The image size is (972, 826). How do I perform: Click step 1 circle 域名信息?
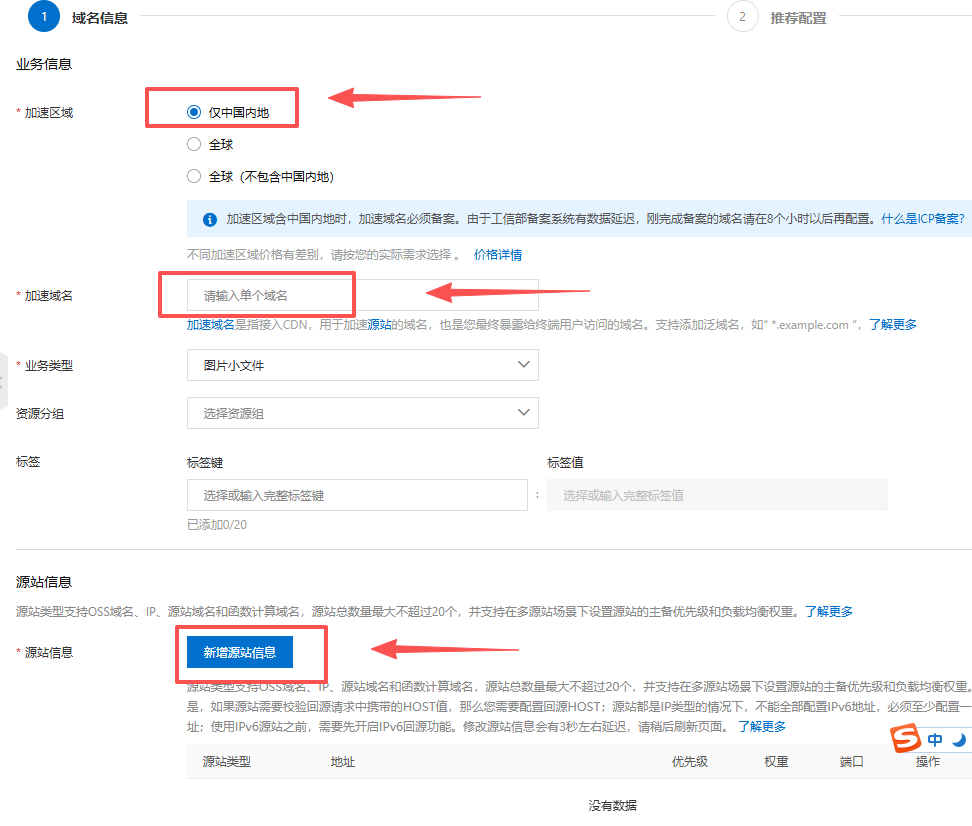click(44, 17)
